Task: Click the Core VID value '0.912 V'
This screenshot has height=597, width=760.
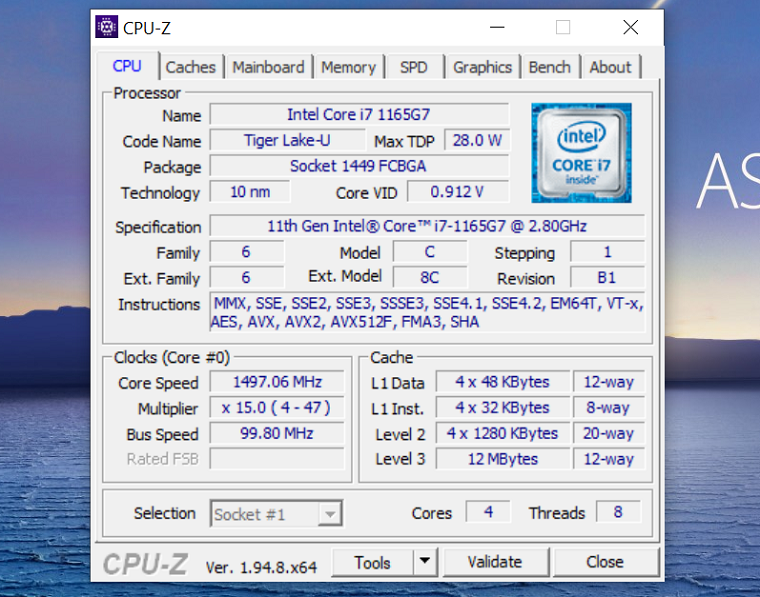Action: [x=458, y=191]
